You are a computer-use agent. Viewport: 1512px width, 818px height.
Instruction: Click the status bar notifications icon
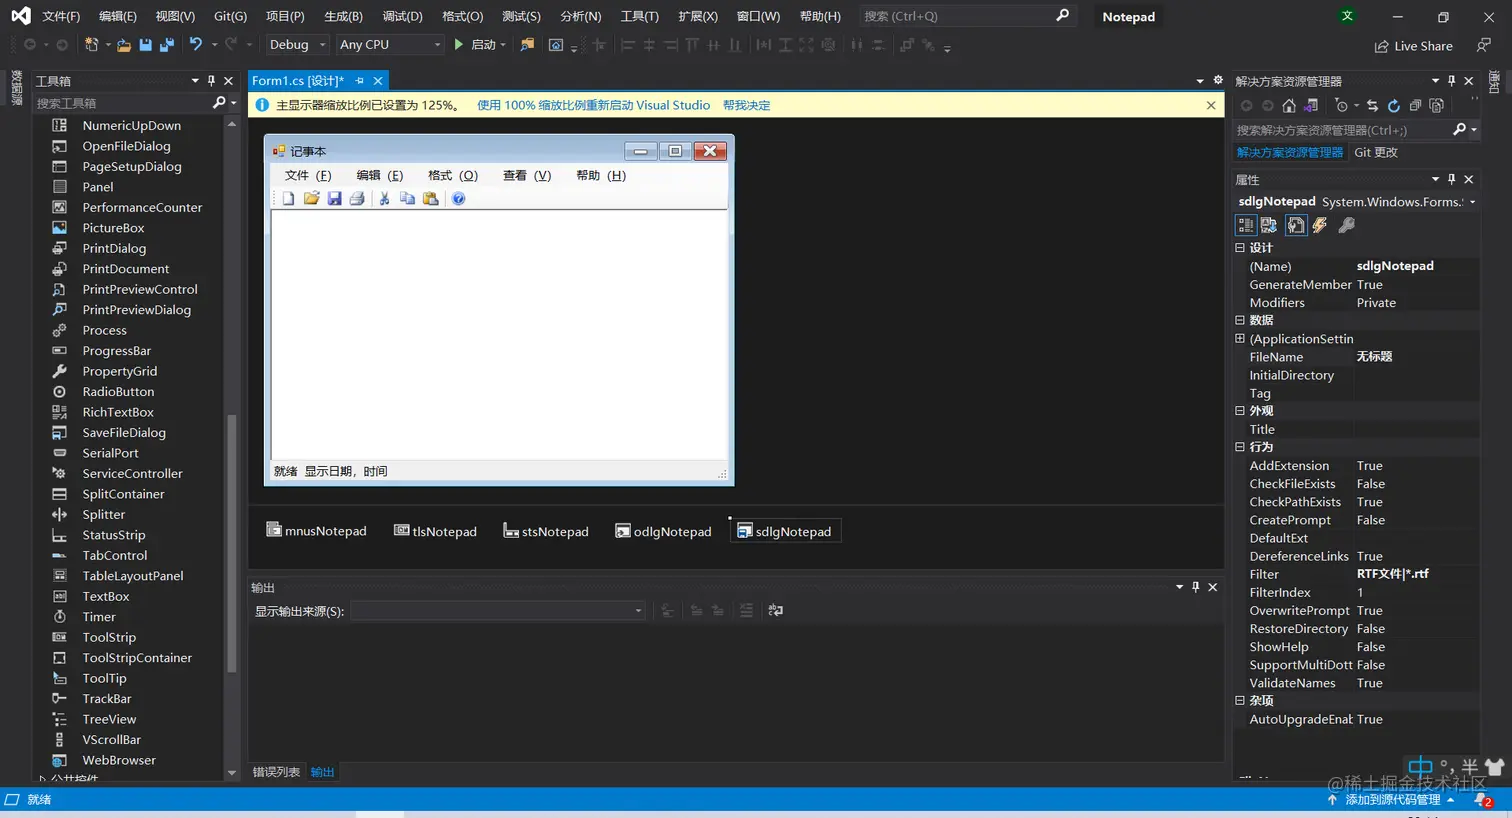[1484, 800]
